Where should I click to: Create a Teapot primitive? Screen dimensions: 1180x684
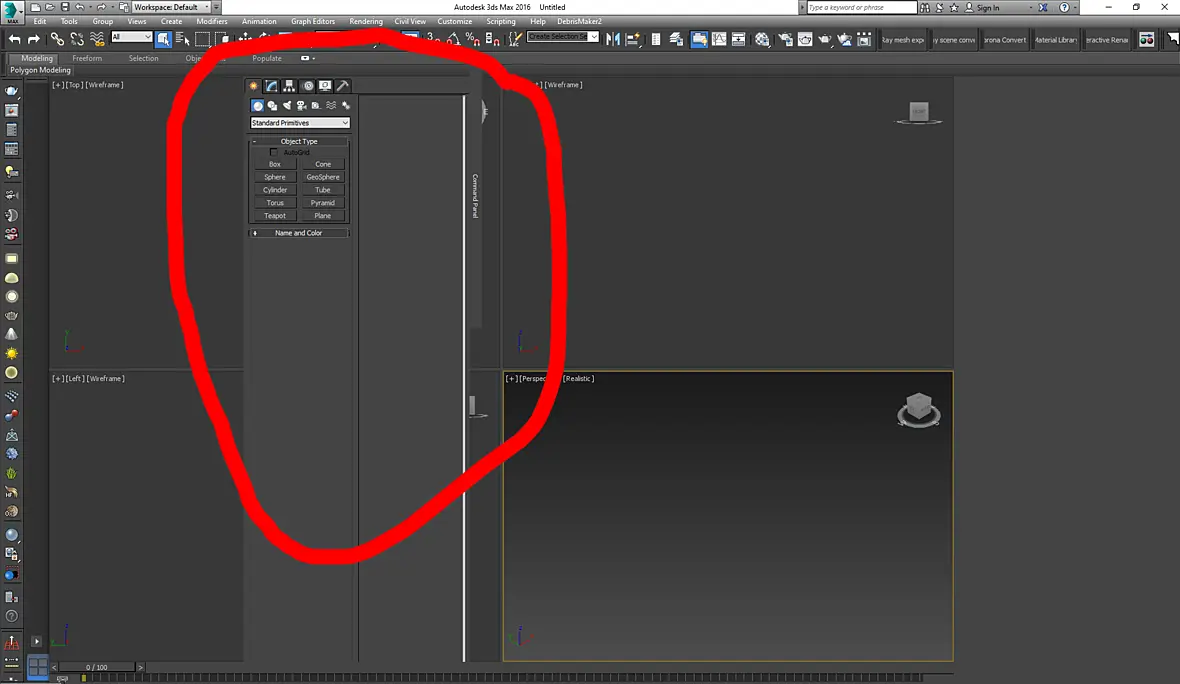pos(275,215)
